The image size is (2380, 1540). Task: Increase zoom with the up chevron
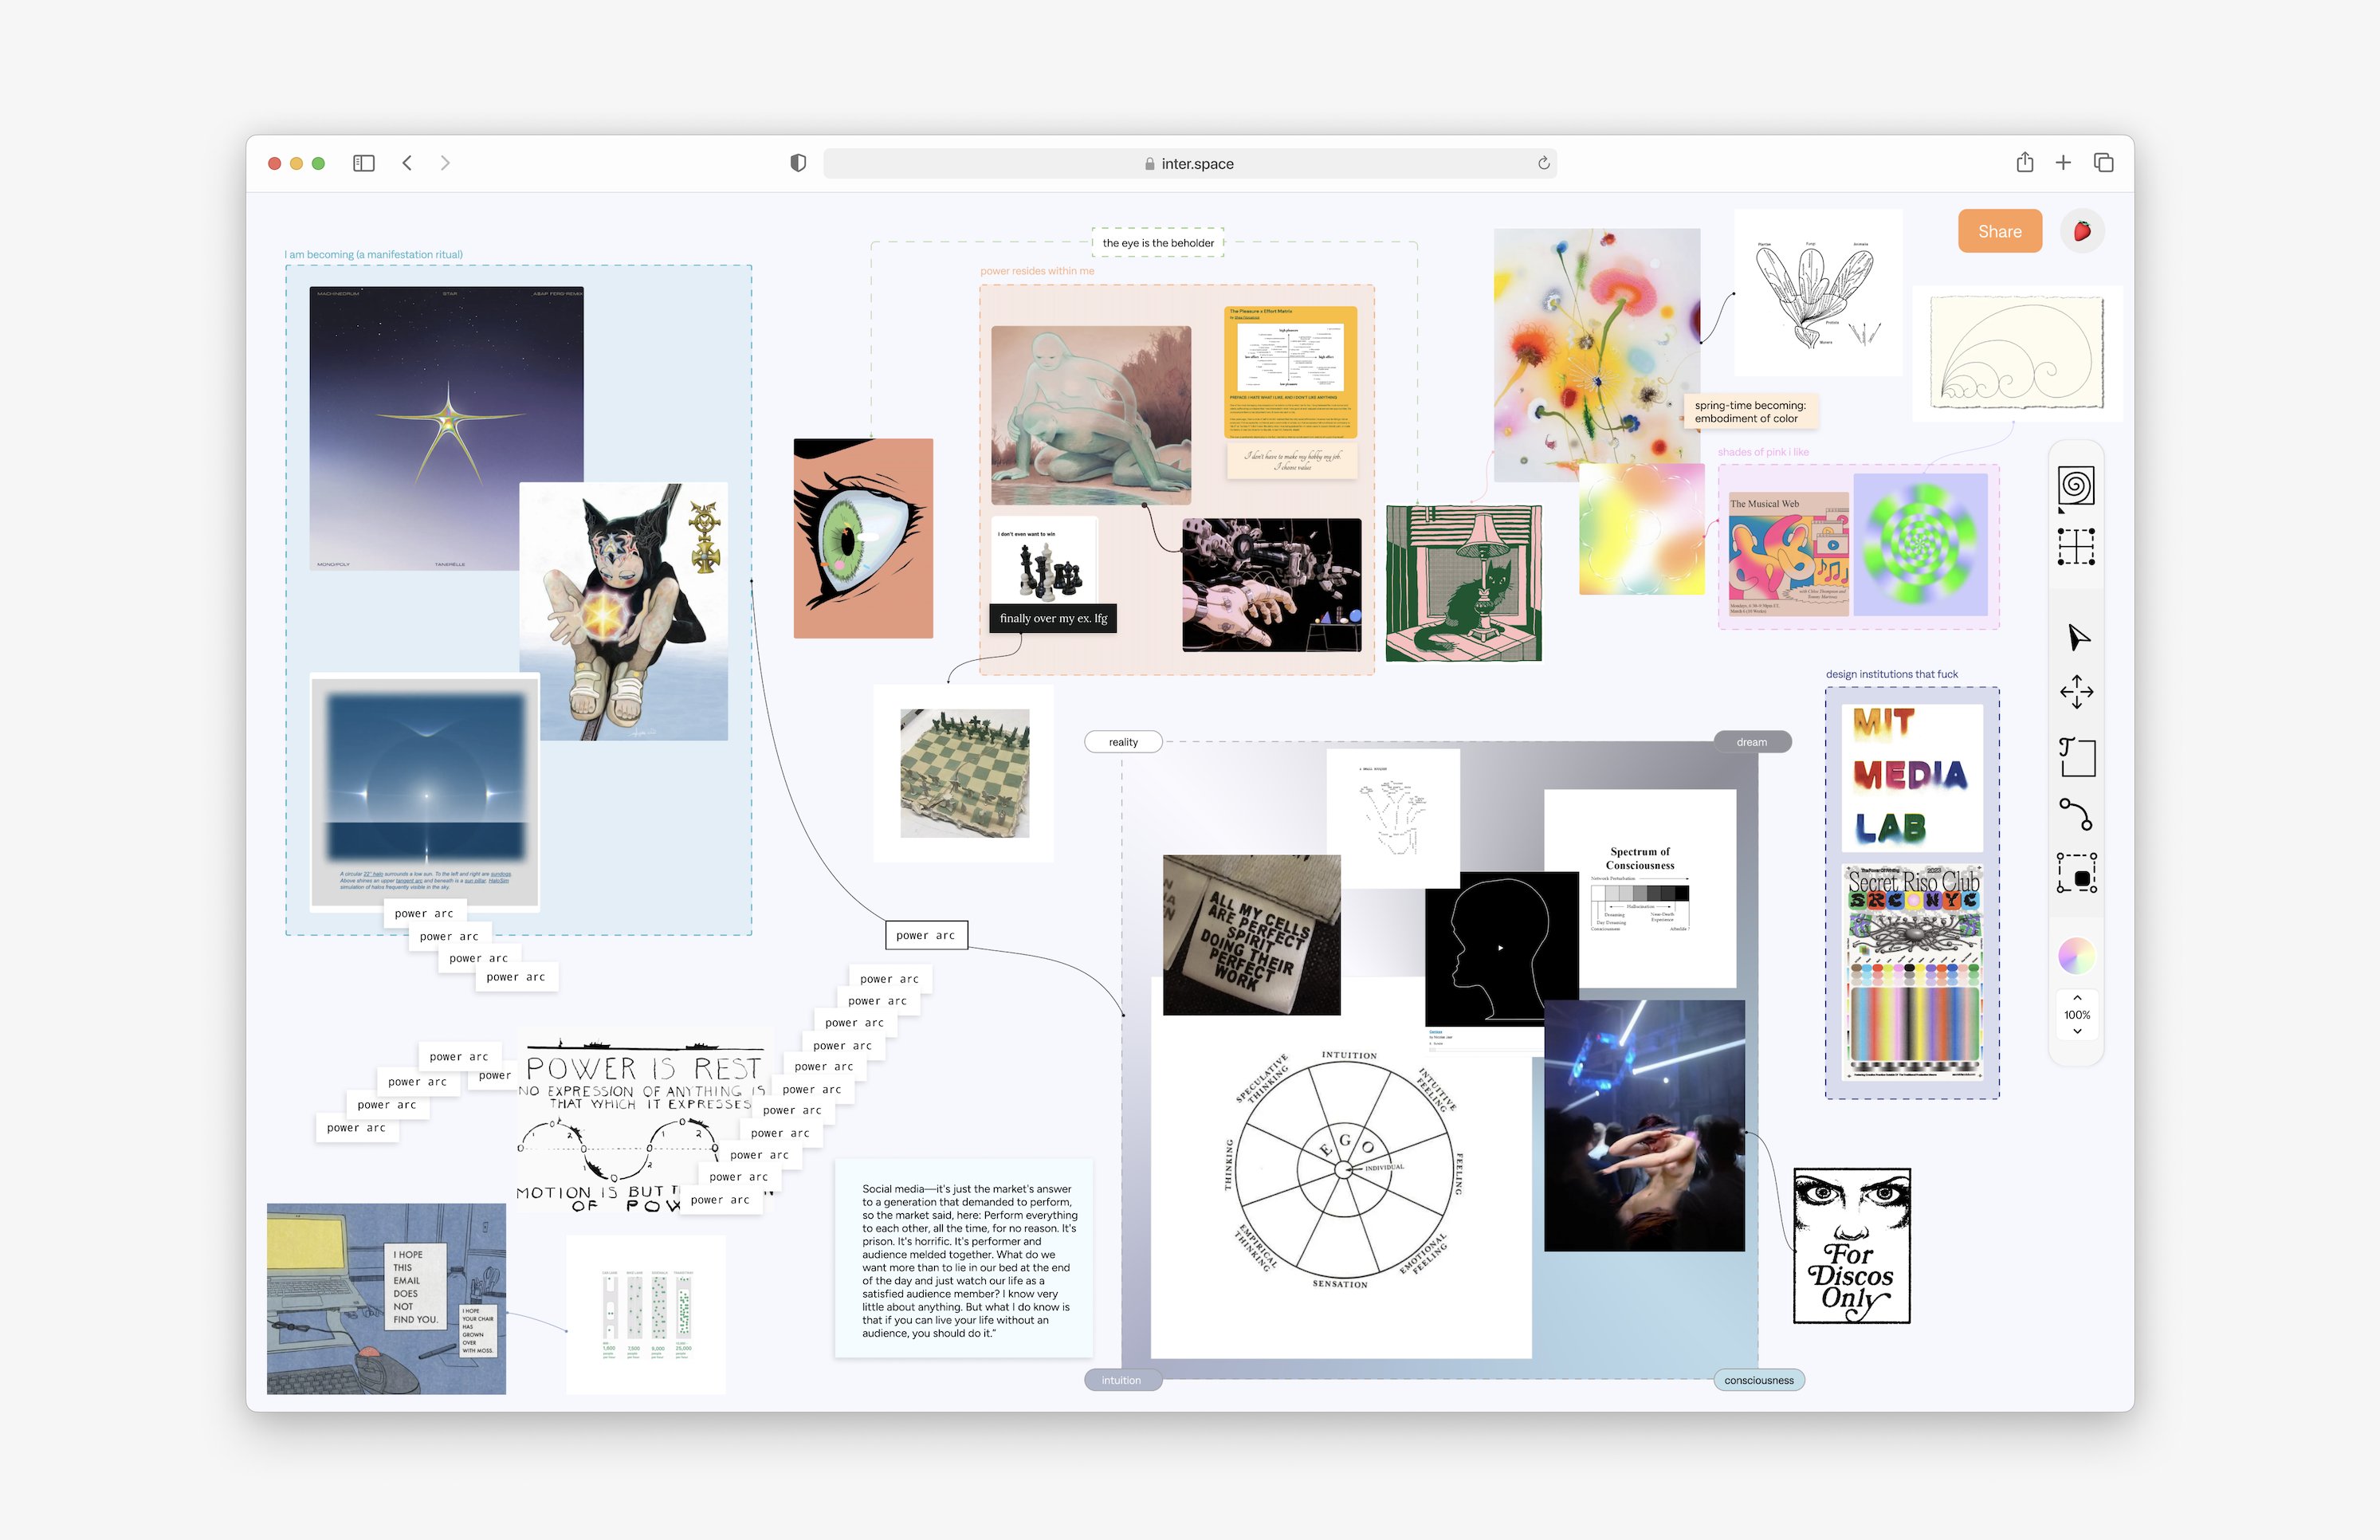click(2077, 998)
